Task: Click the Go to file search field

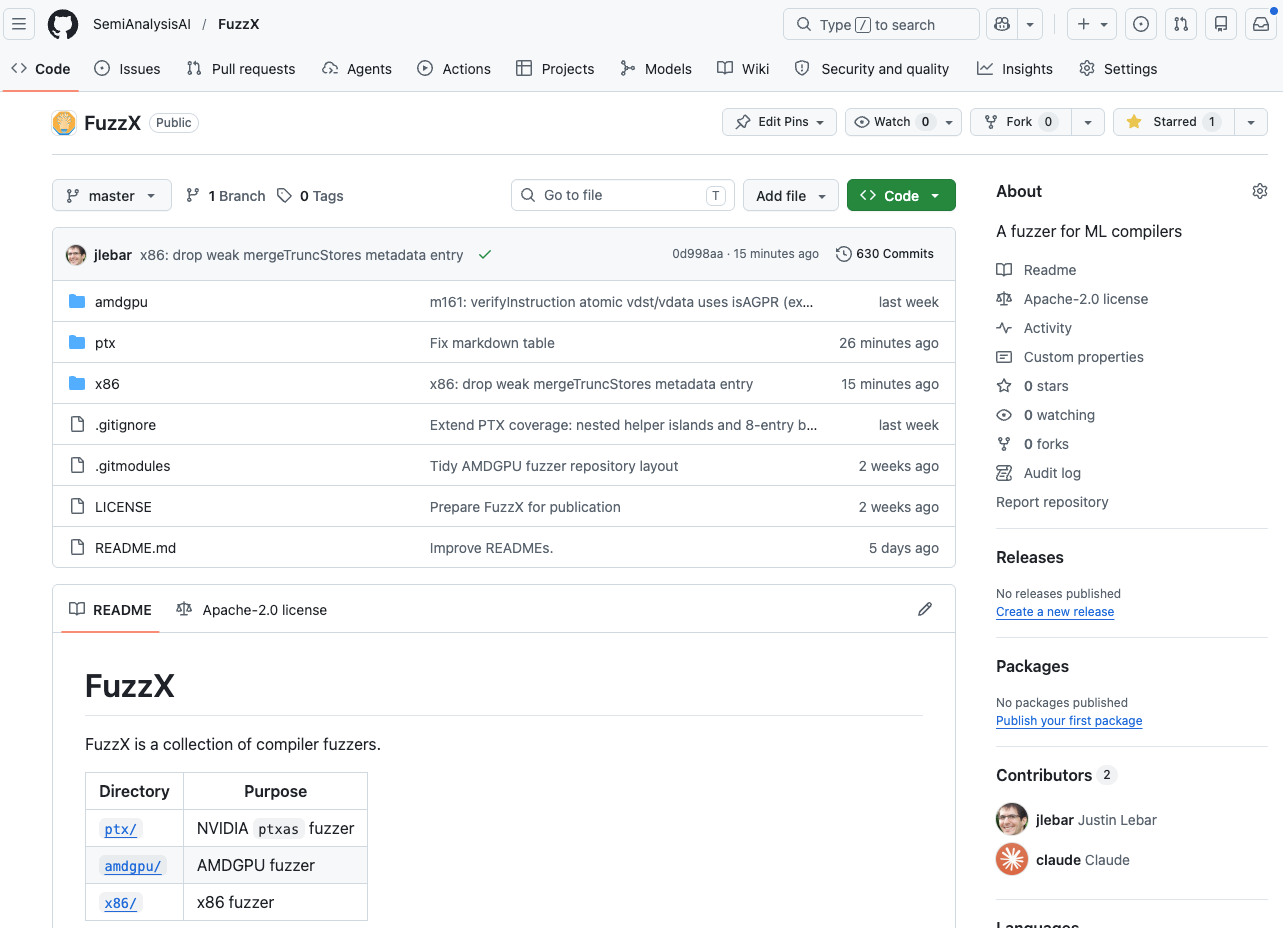Action: tap(623, 196)
